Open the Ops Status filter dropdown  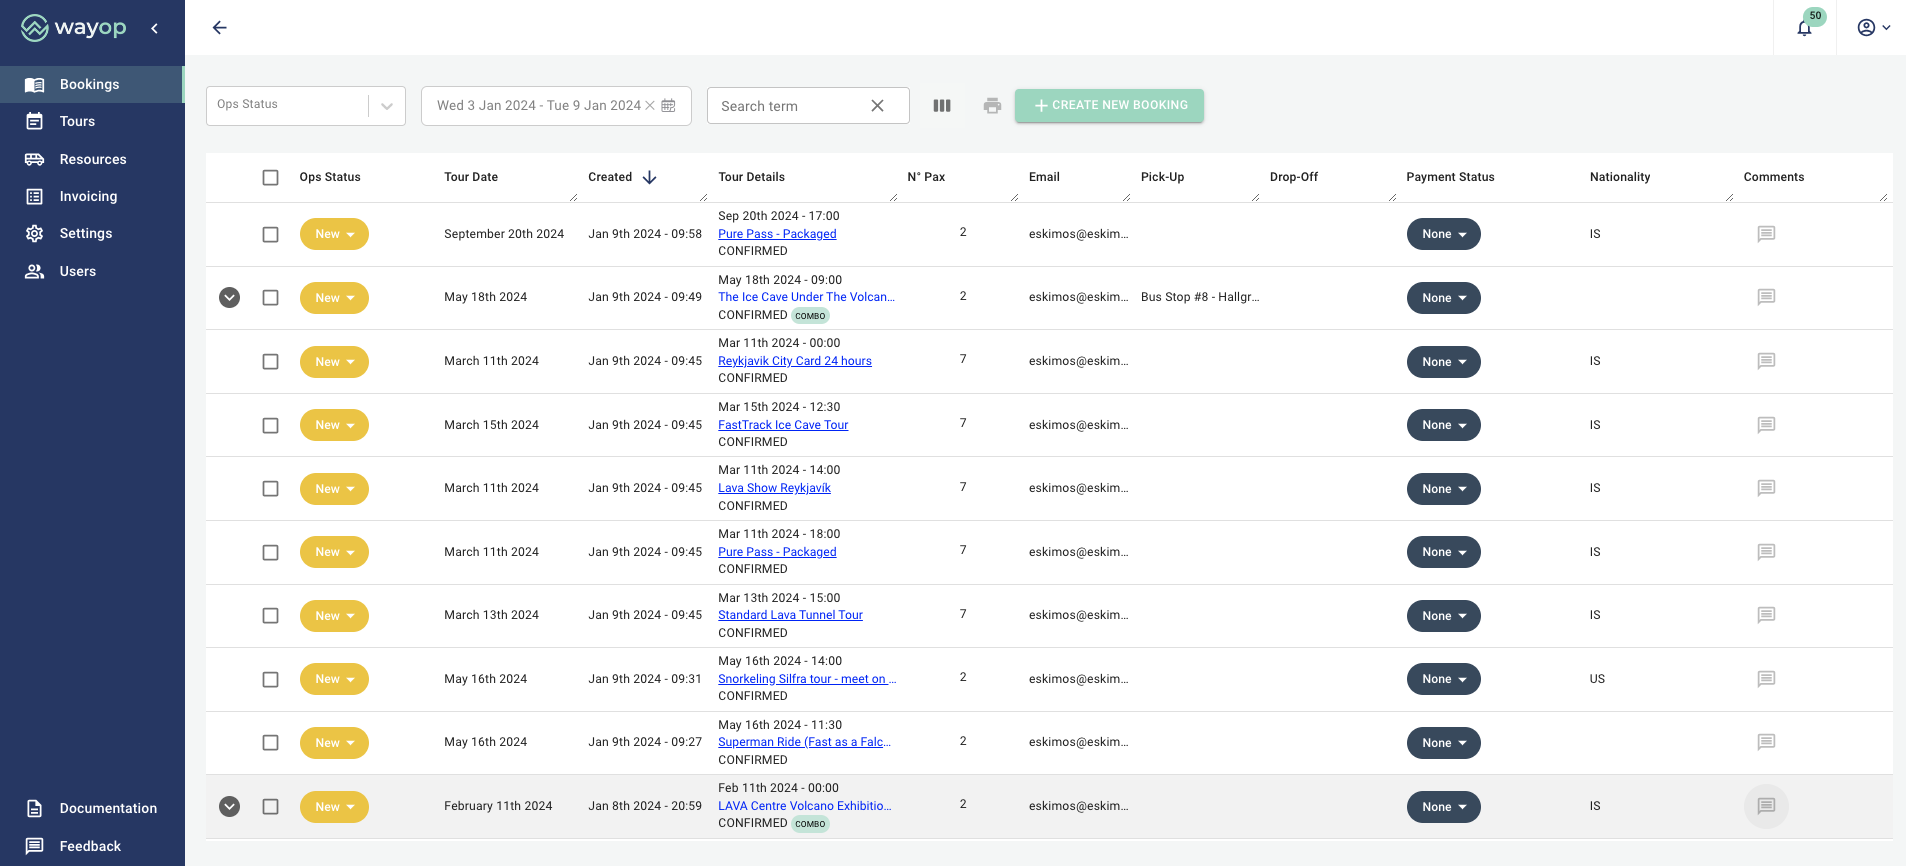pos(386,106)
